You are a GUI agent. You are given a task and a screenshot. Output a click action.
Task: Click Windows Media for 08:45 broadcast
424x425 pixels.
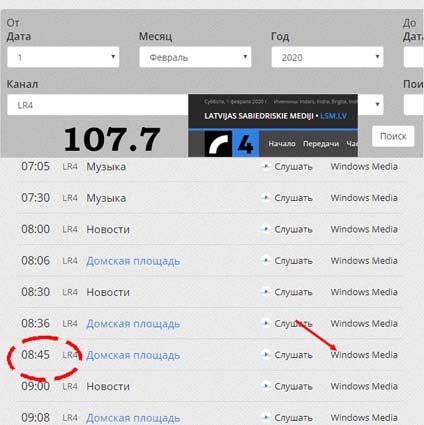364,355
